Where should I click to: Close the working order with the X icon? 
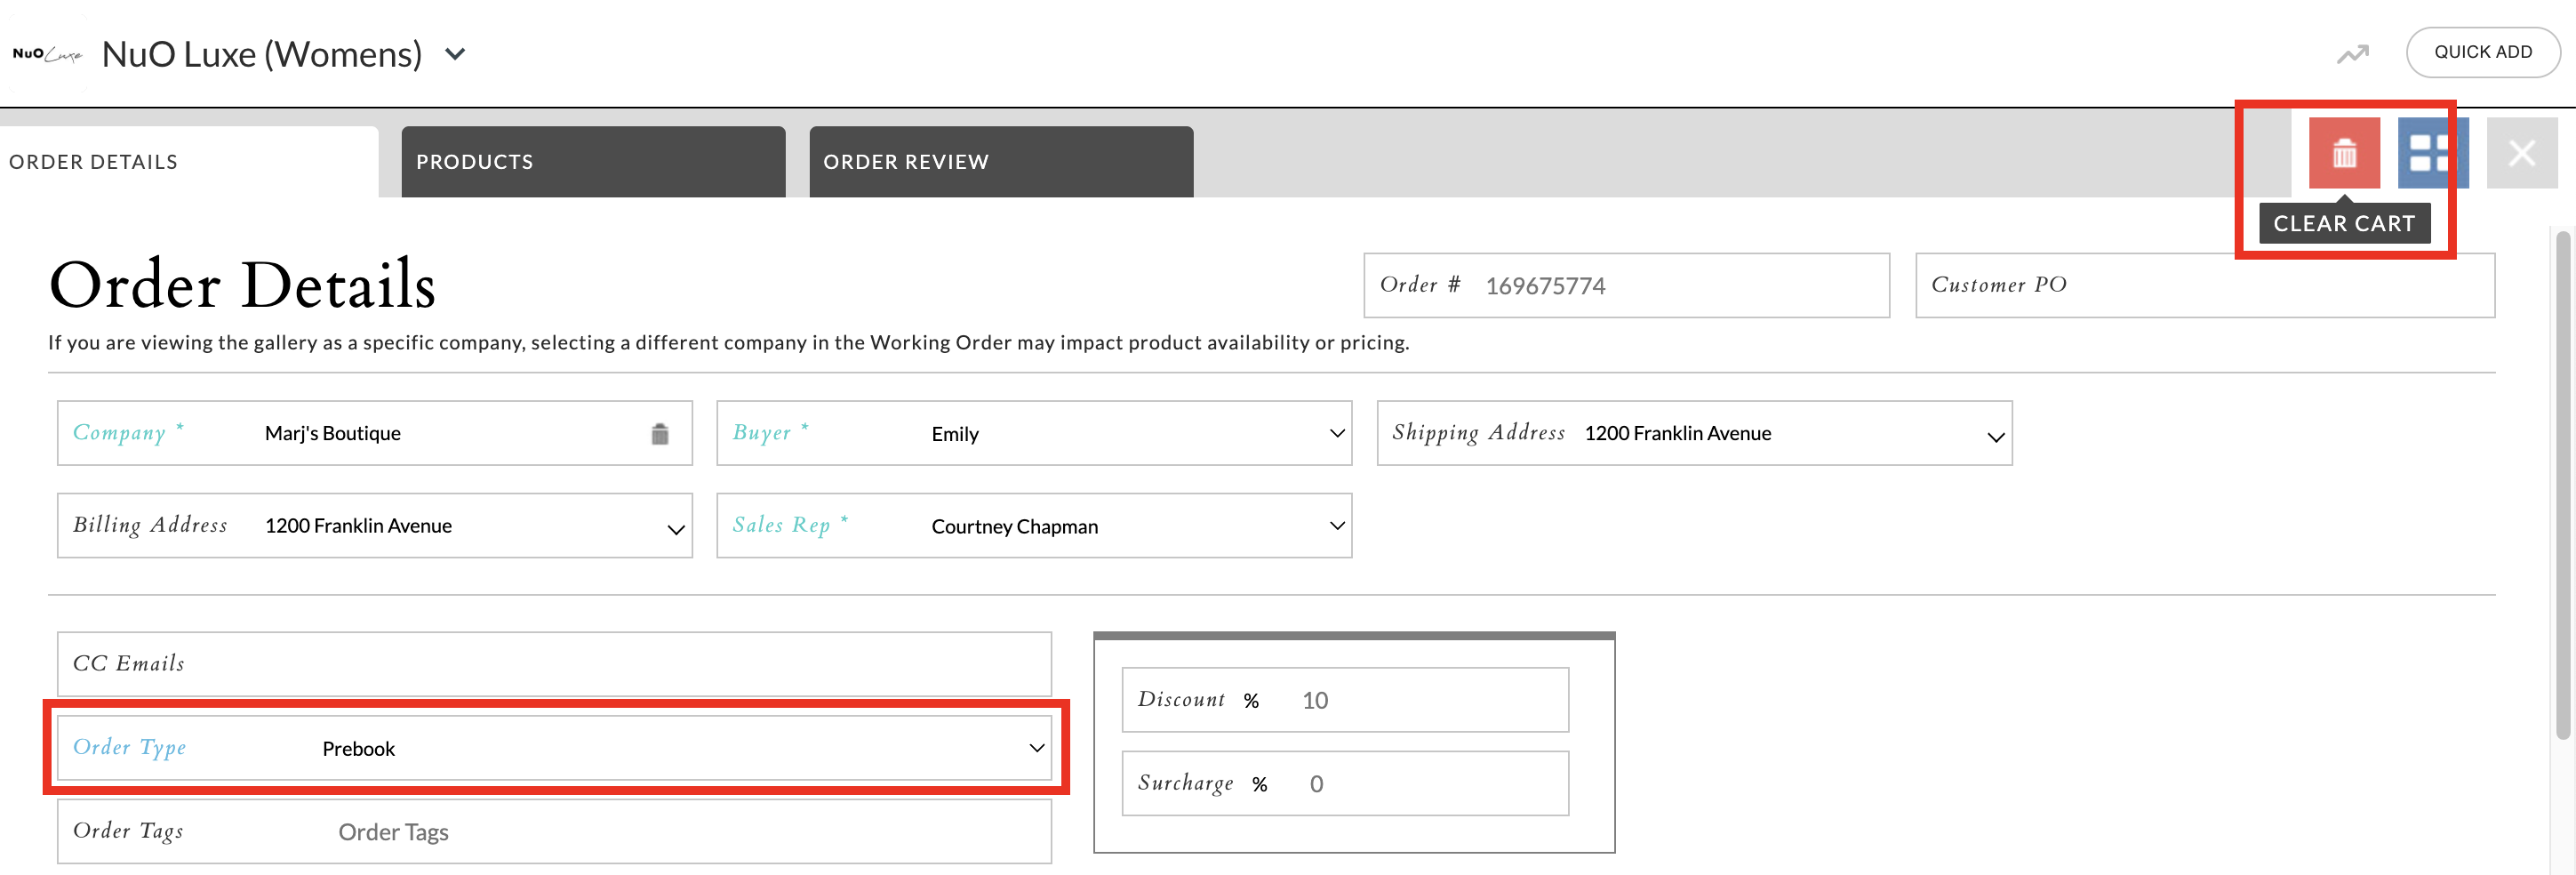(x=2522, y=152)
